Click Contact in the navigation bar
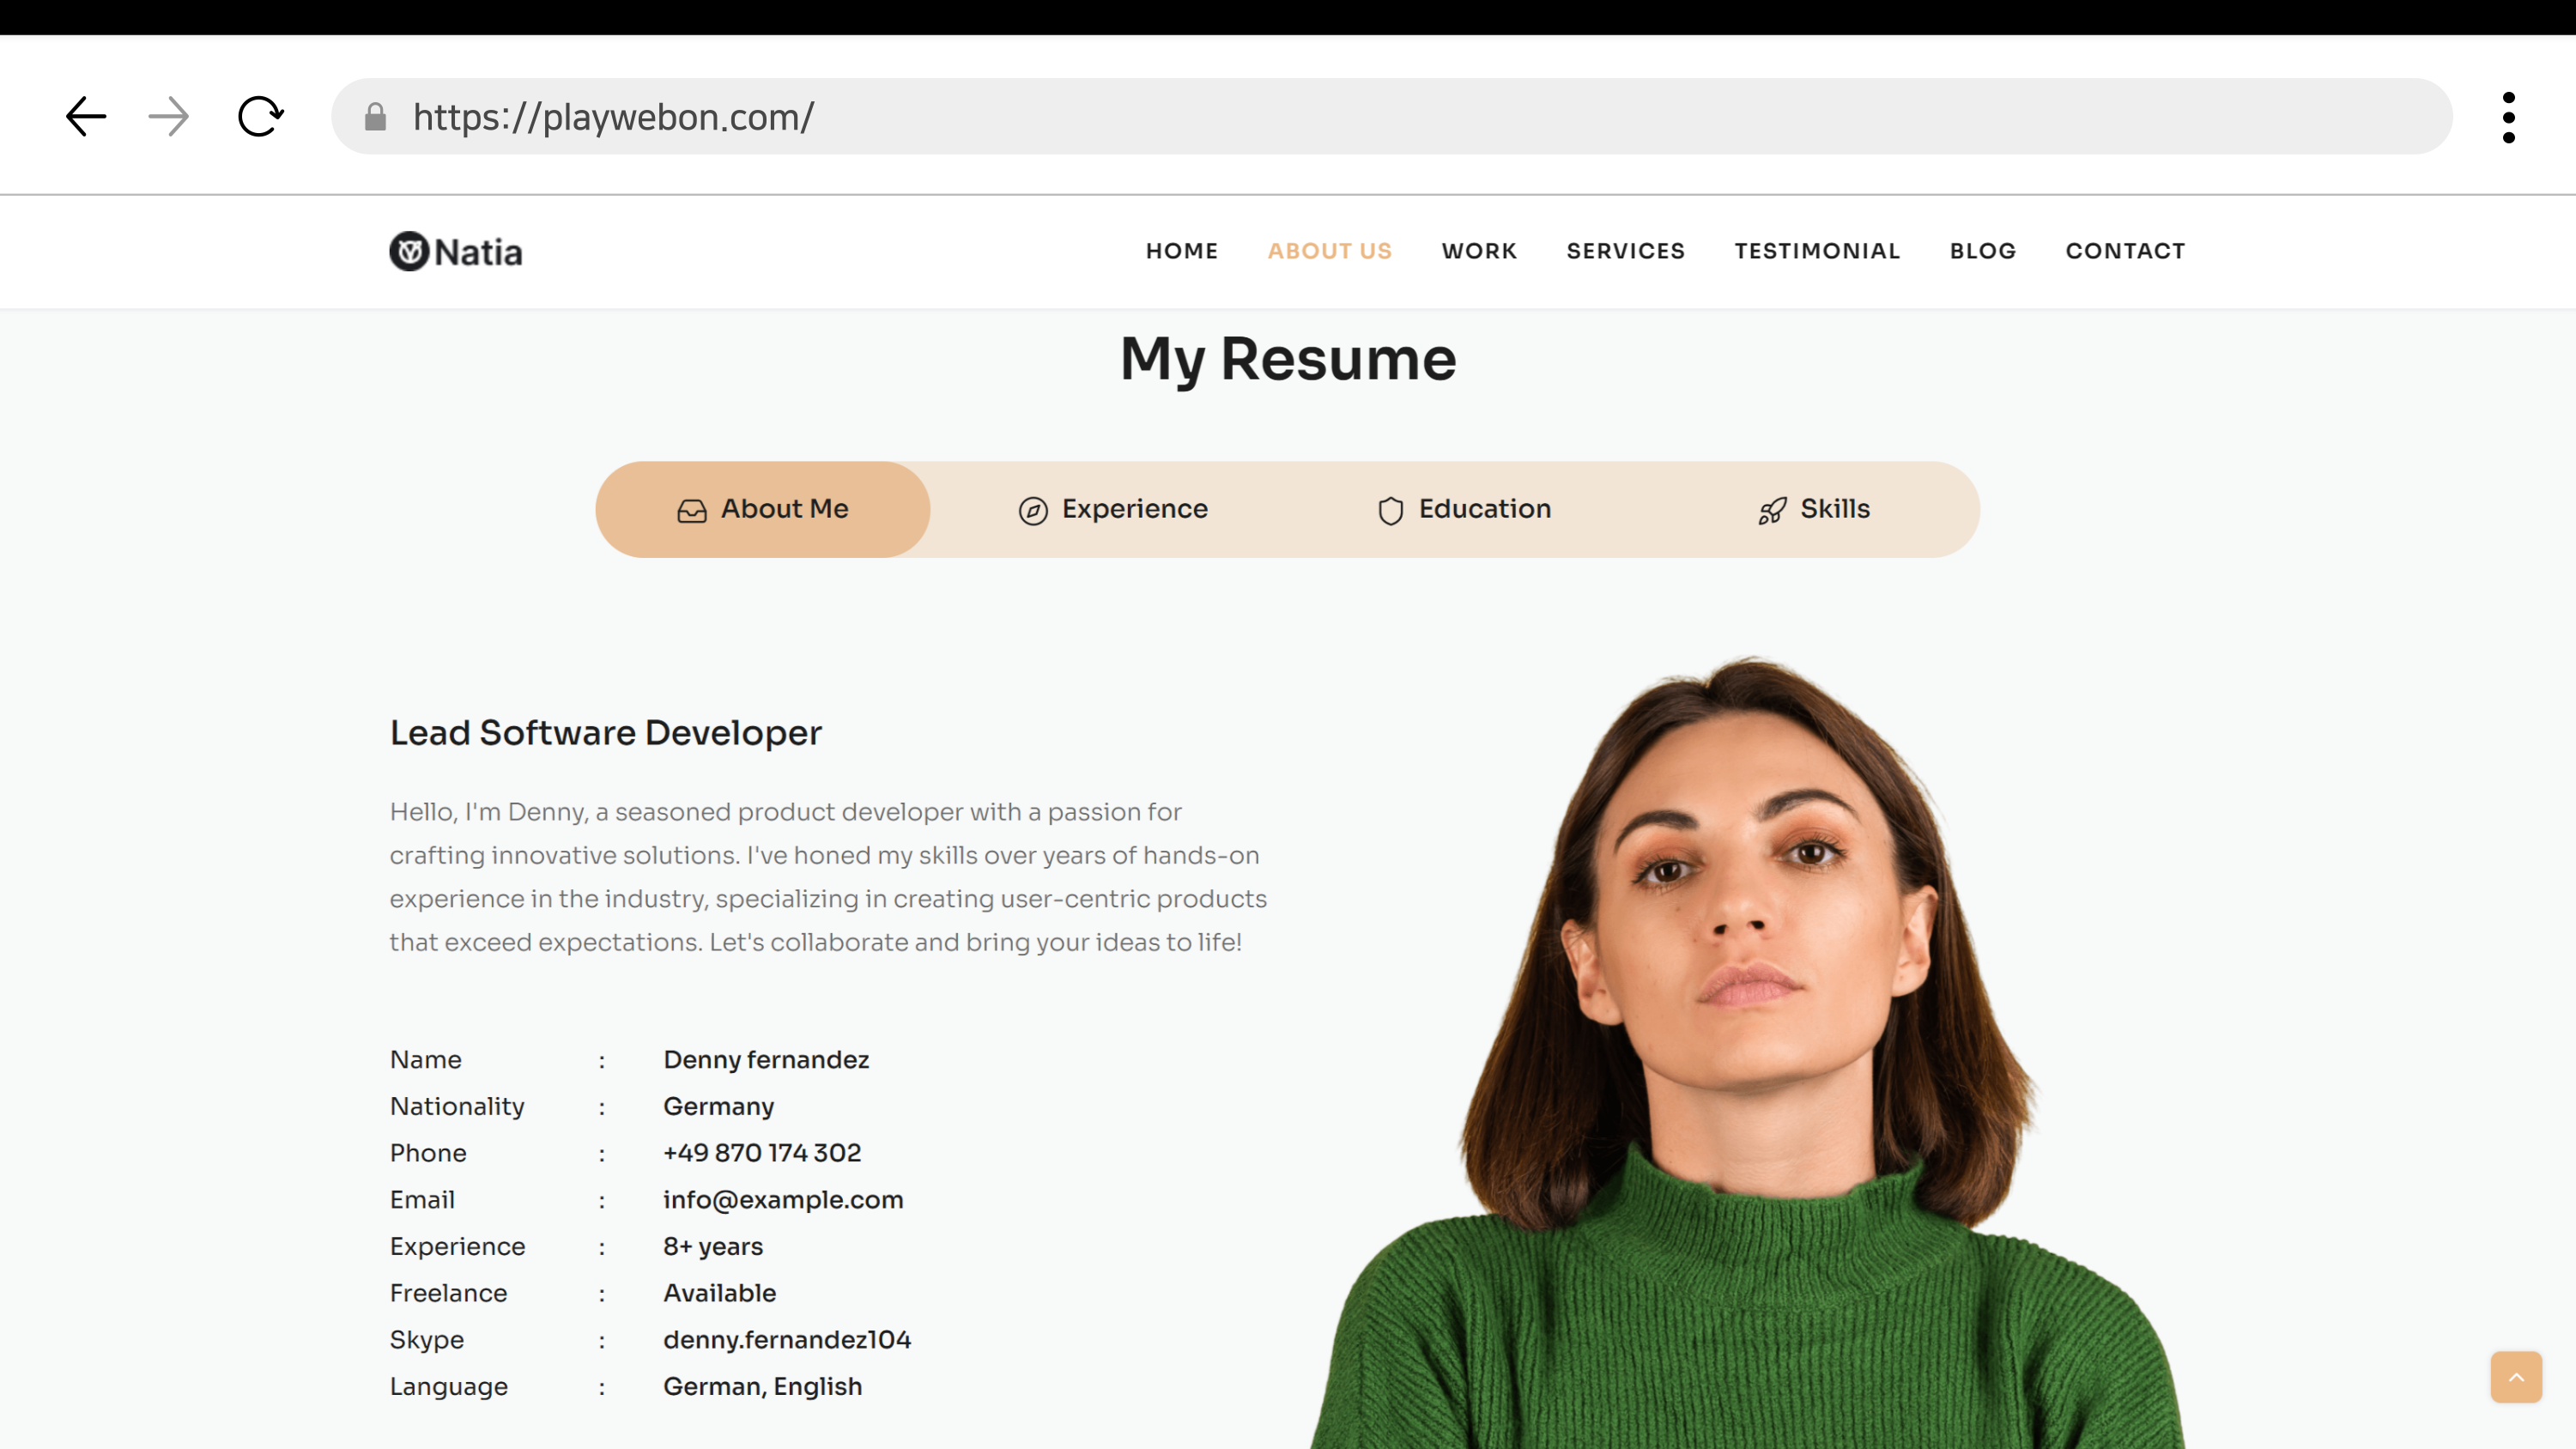Viewport: 2576px width, 1449px height. (x=2125, y=251)
